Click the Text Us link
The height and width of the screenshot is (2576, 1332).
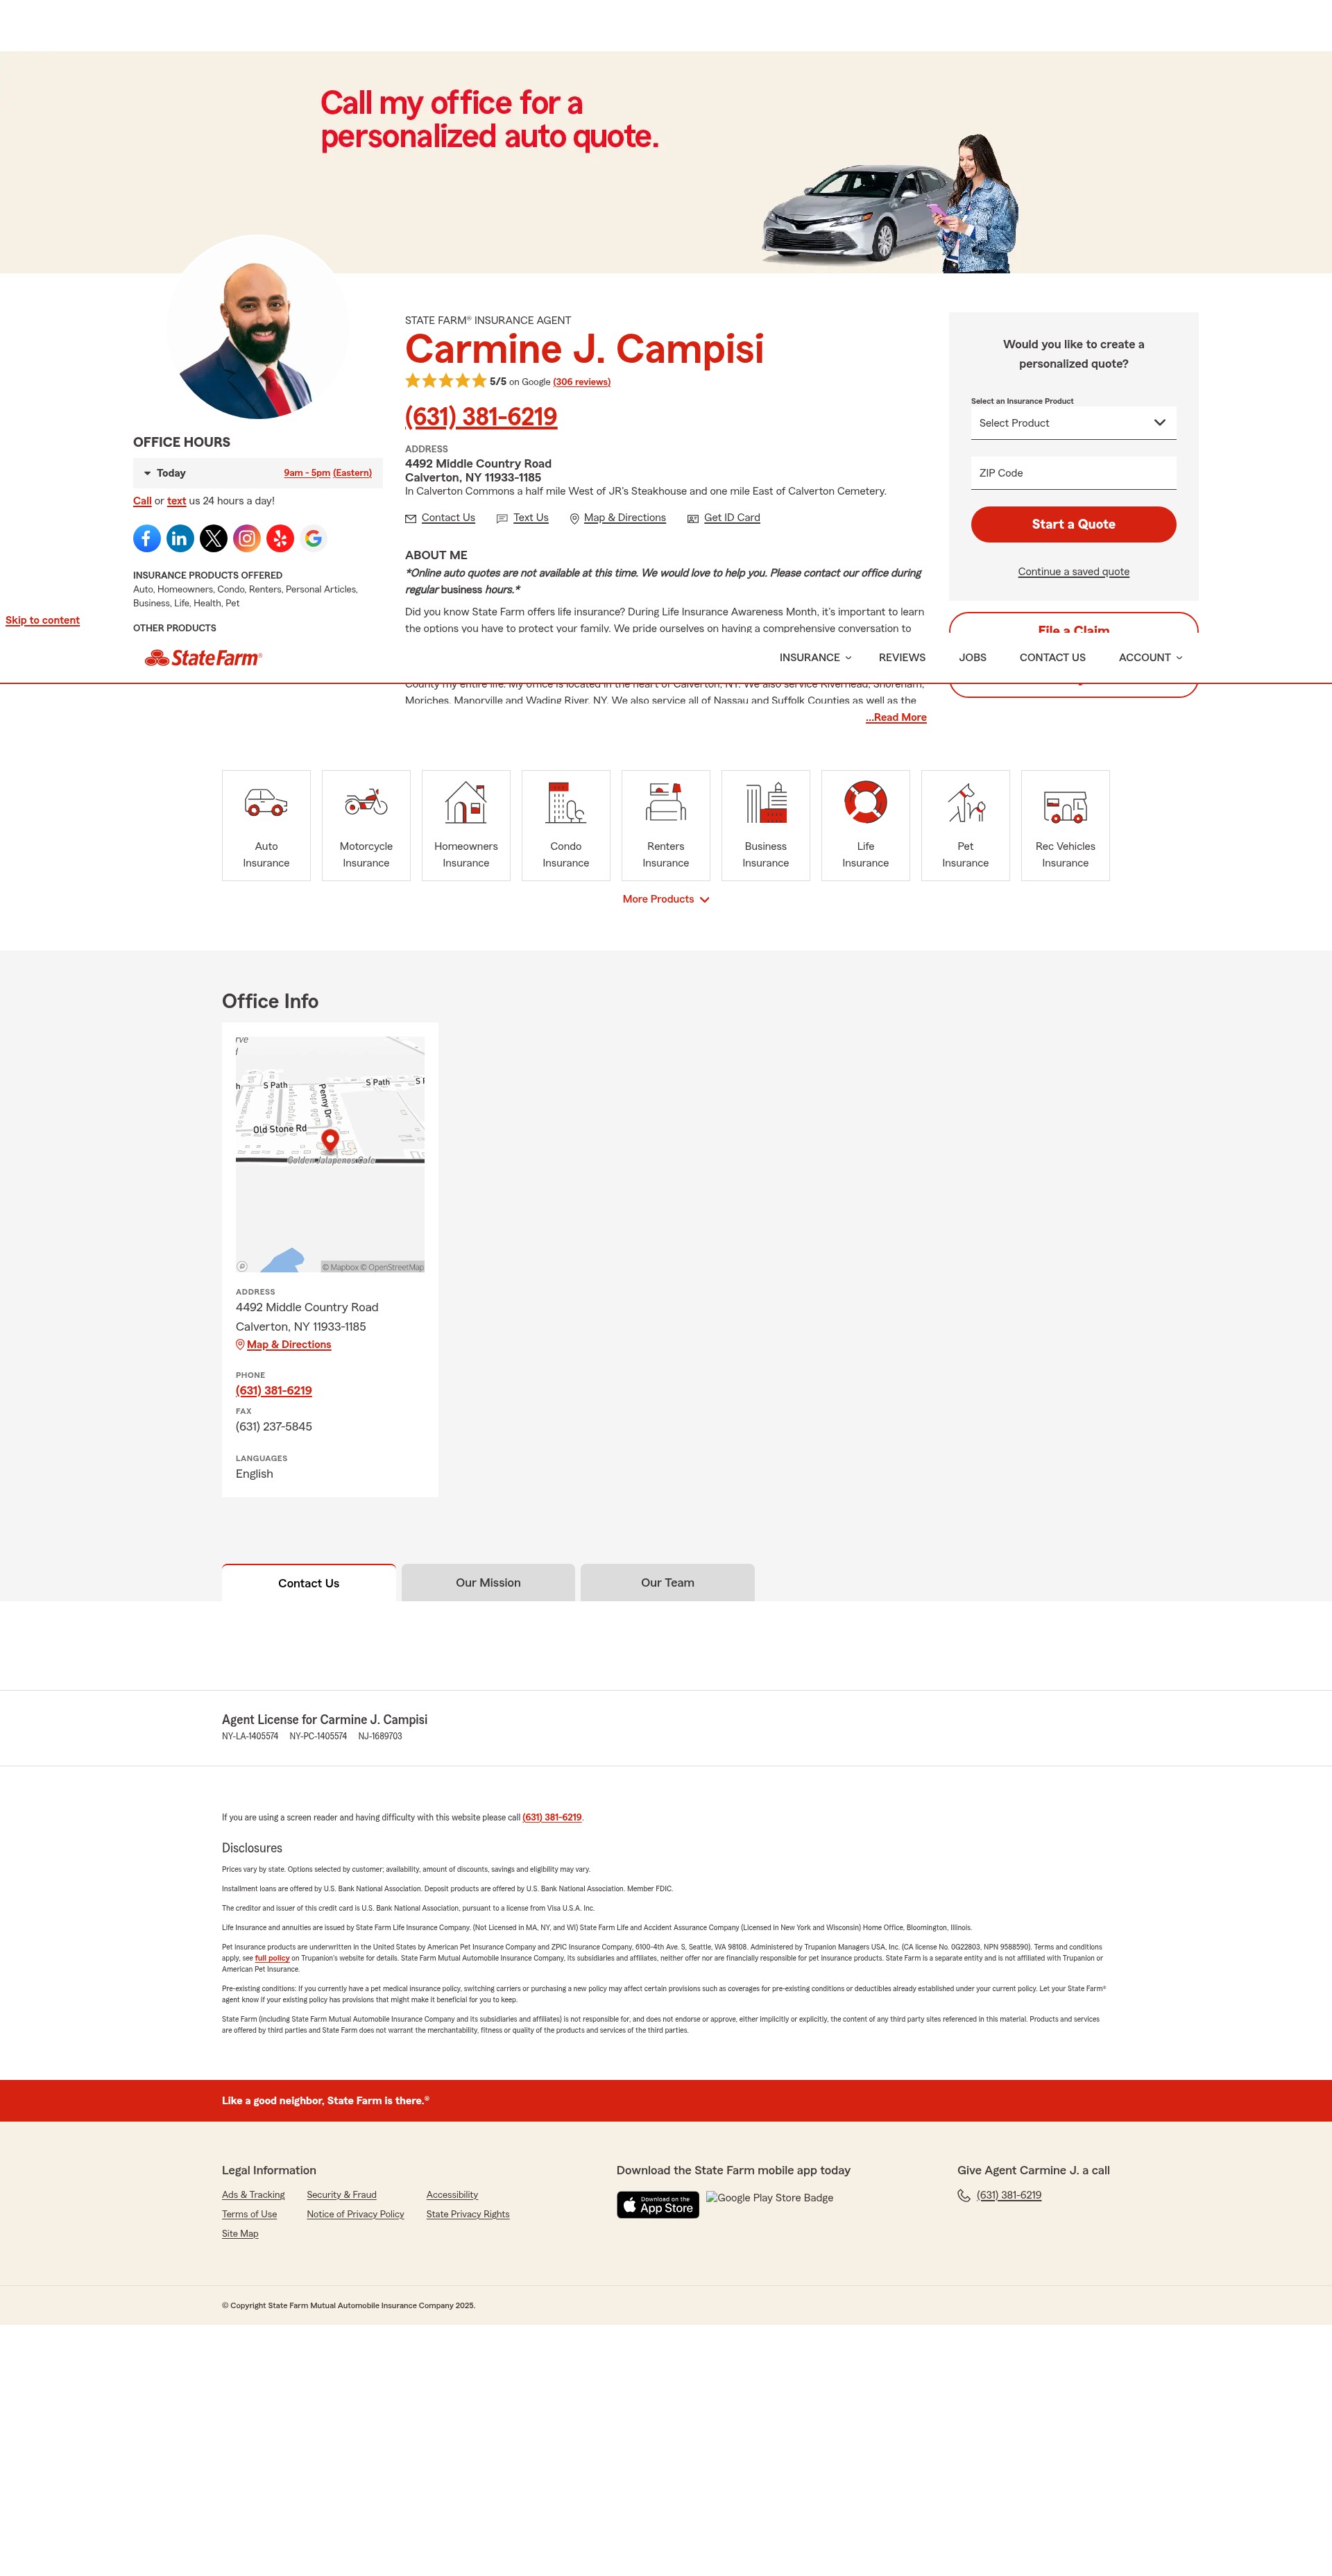(x=522, y=518)
